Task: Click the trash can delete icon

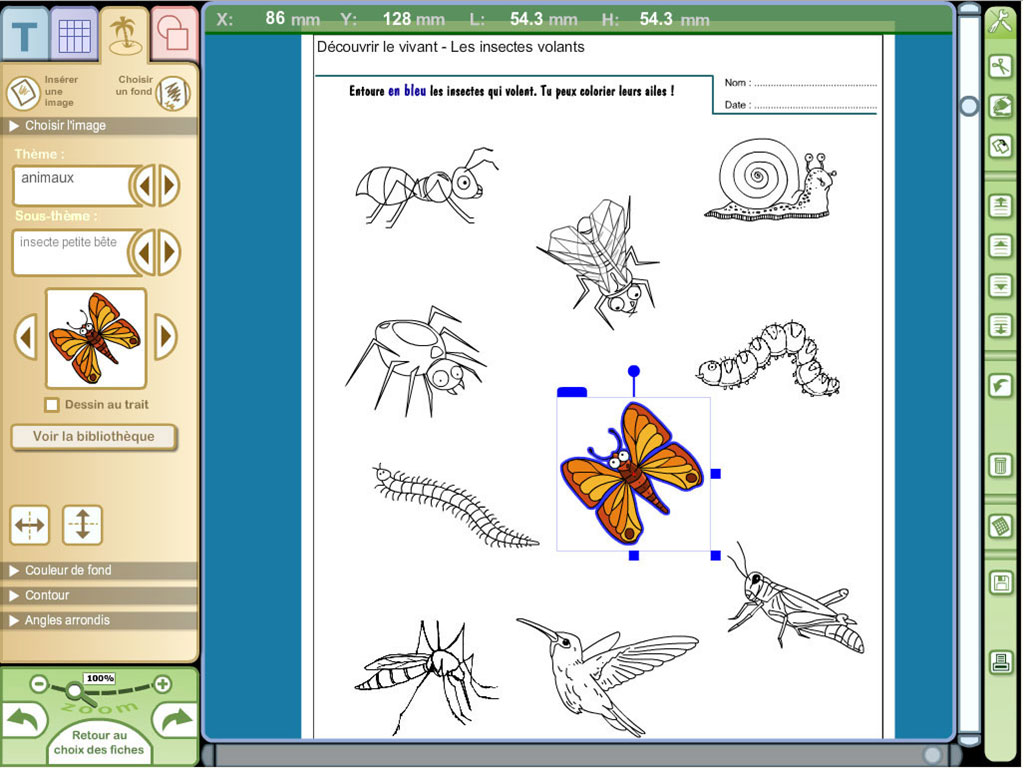Action: [x=1000, y=465]
